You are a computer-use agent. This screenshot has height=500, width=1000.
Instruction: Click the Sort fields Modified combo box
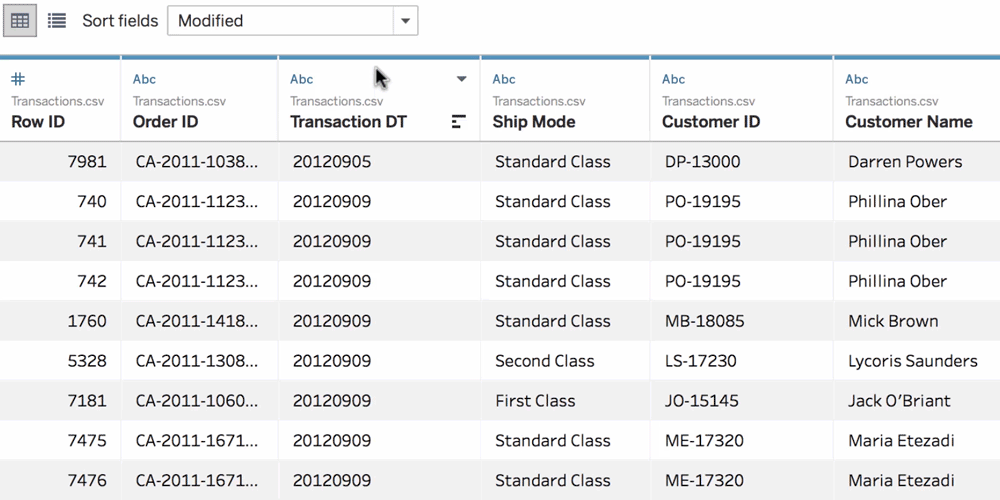coord(293,21)
